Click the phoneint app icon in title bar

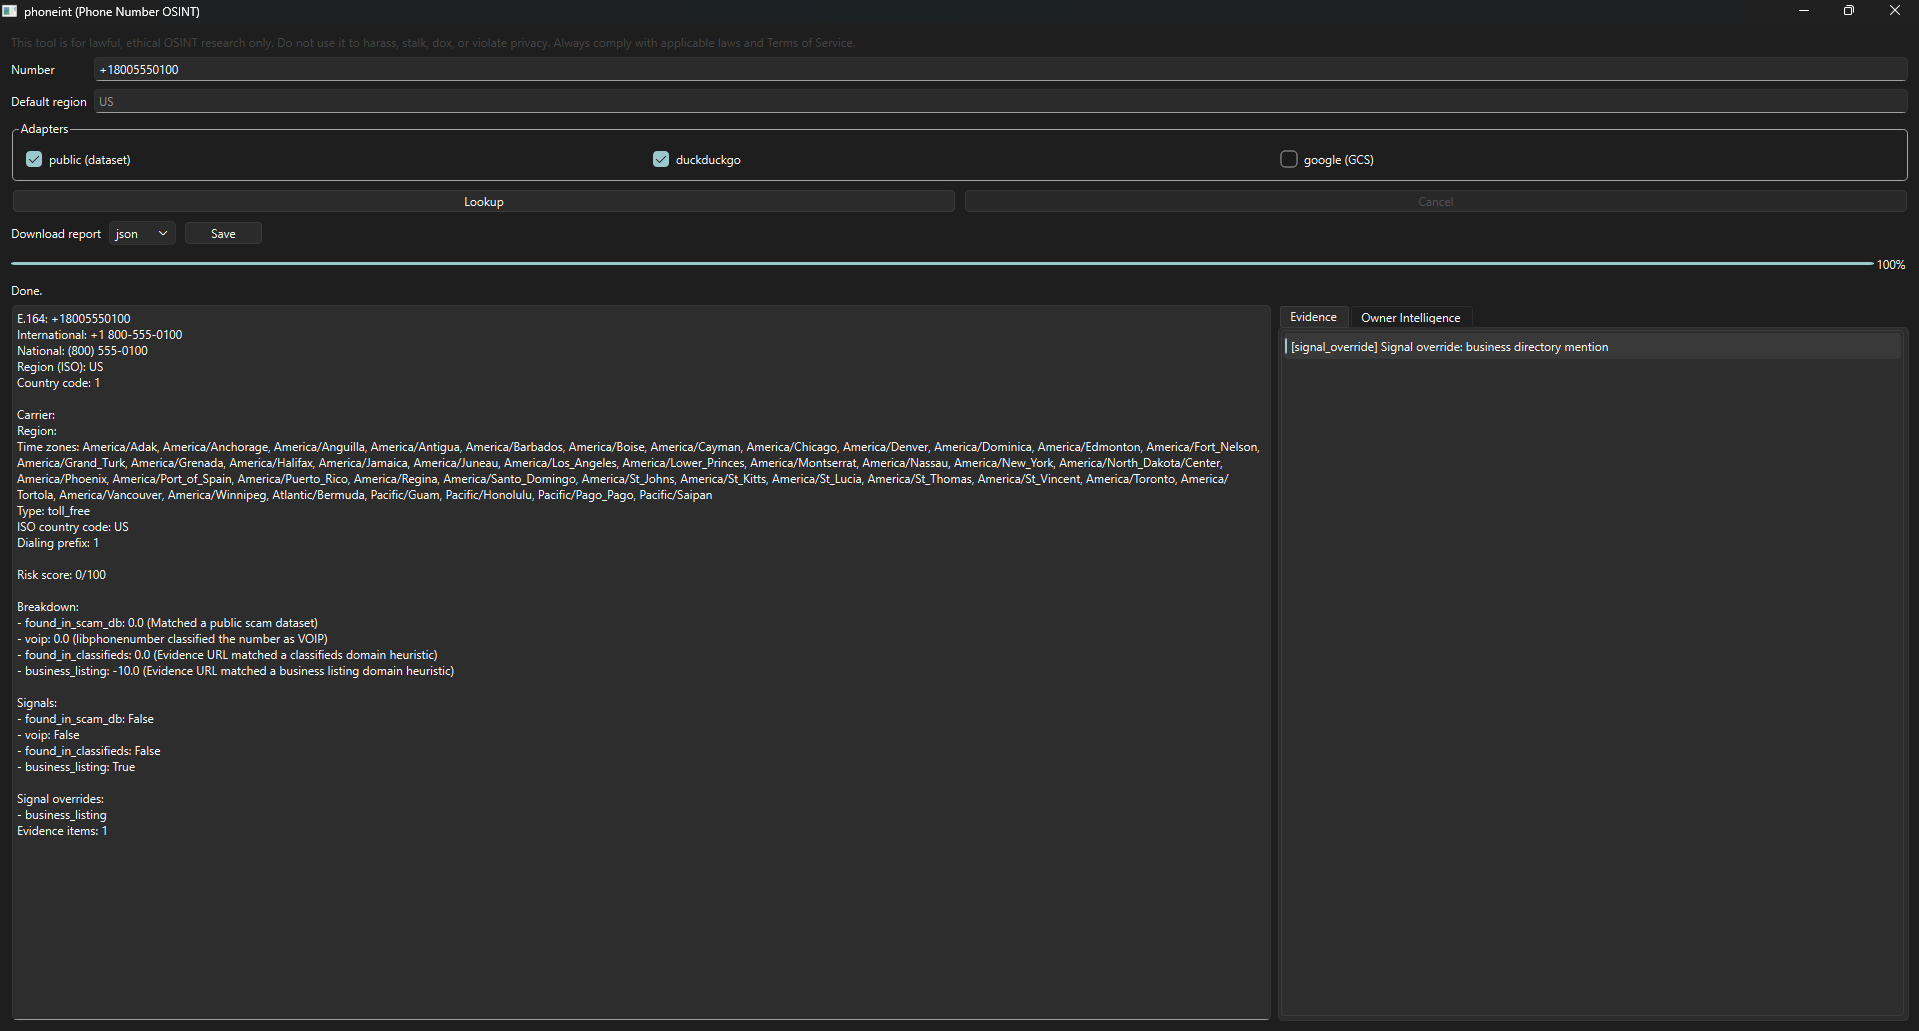pos(10,11)
